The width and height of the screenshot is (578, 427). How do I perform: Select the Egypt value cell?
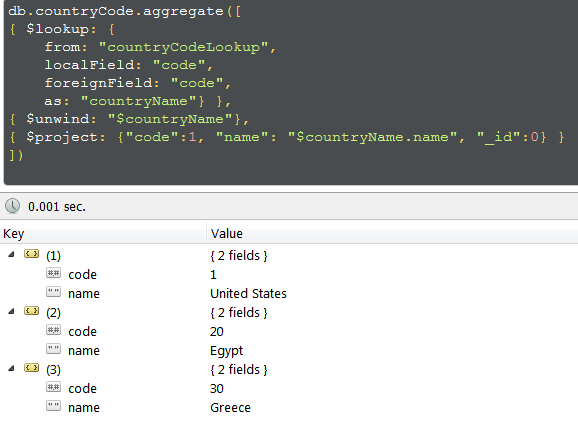tap(226, 351)
